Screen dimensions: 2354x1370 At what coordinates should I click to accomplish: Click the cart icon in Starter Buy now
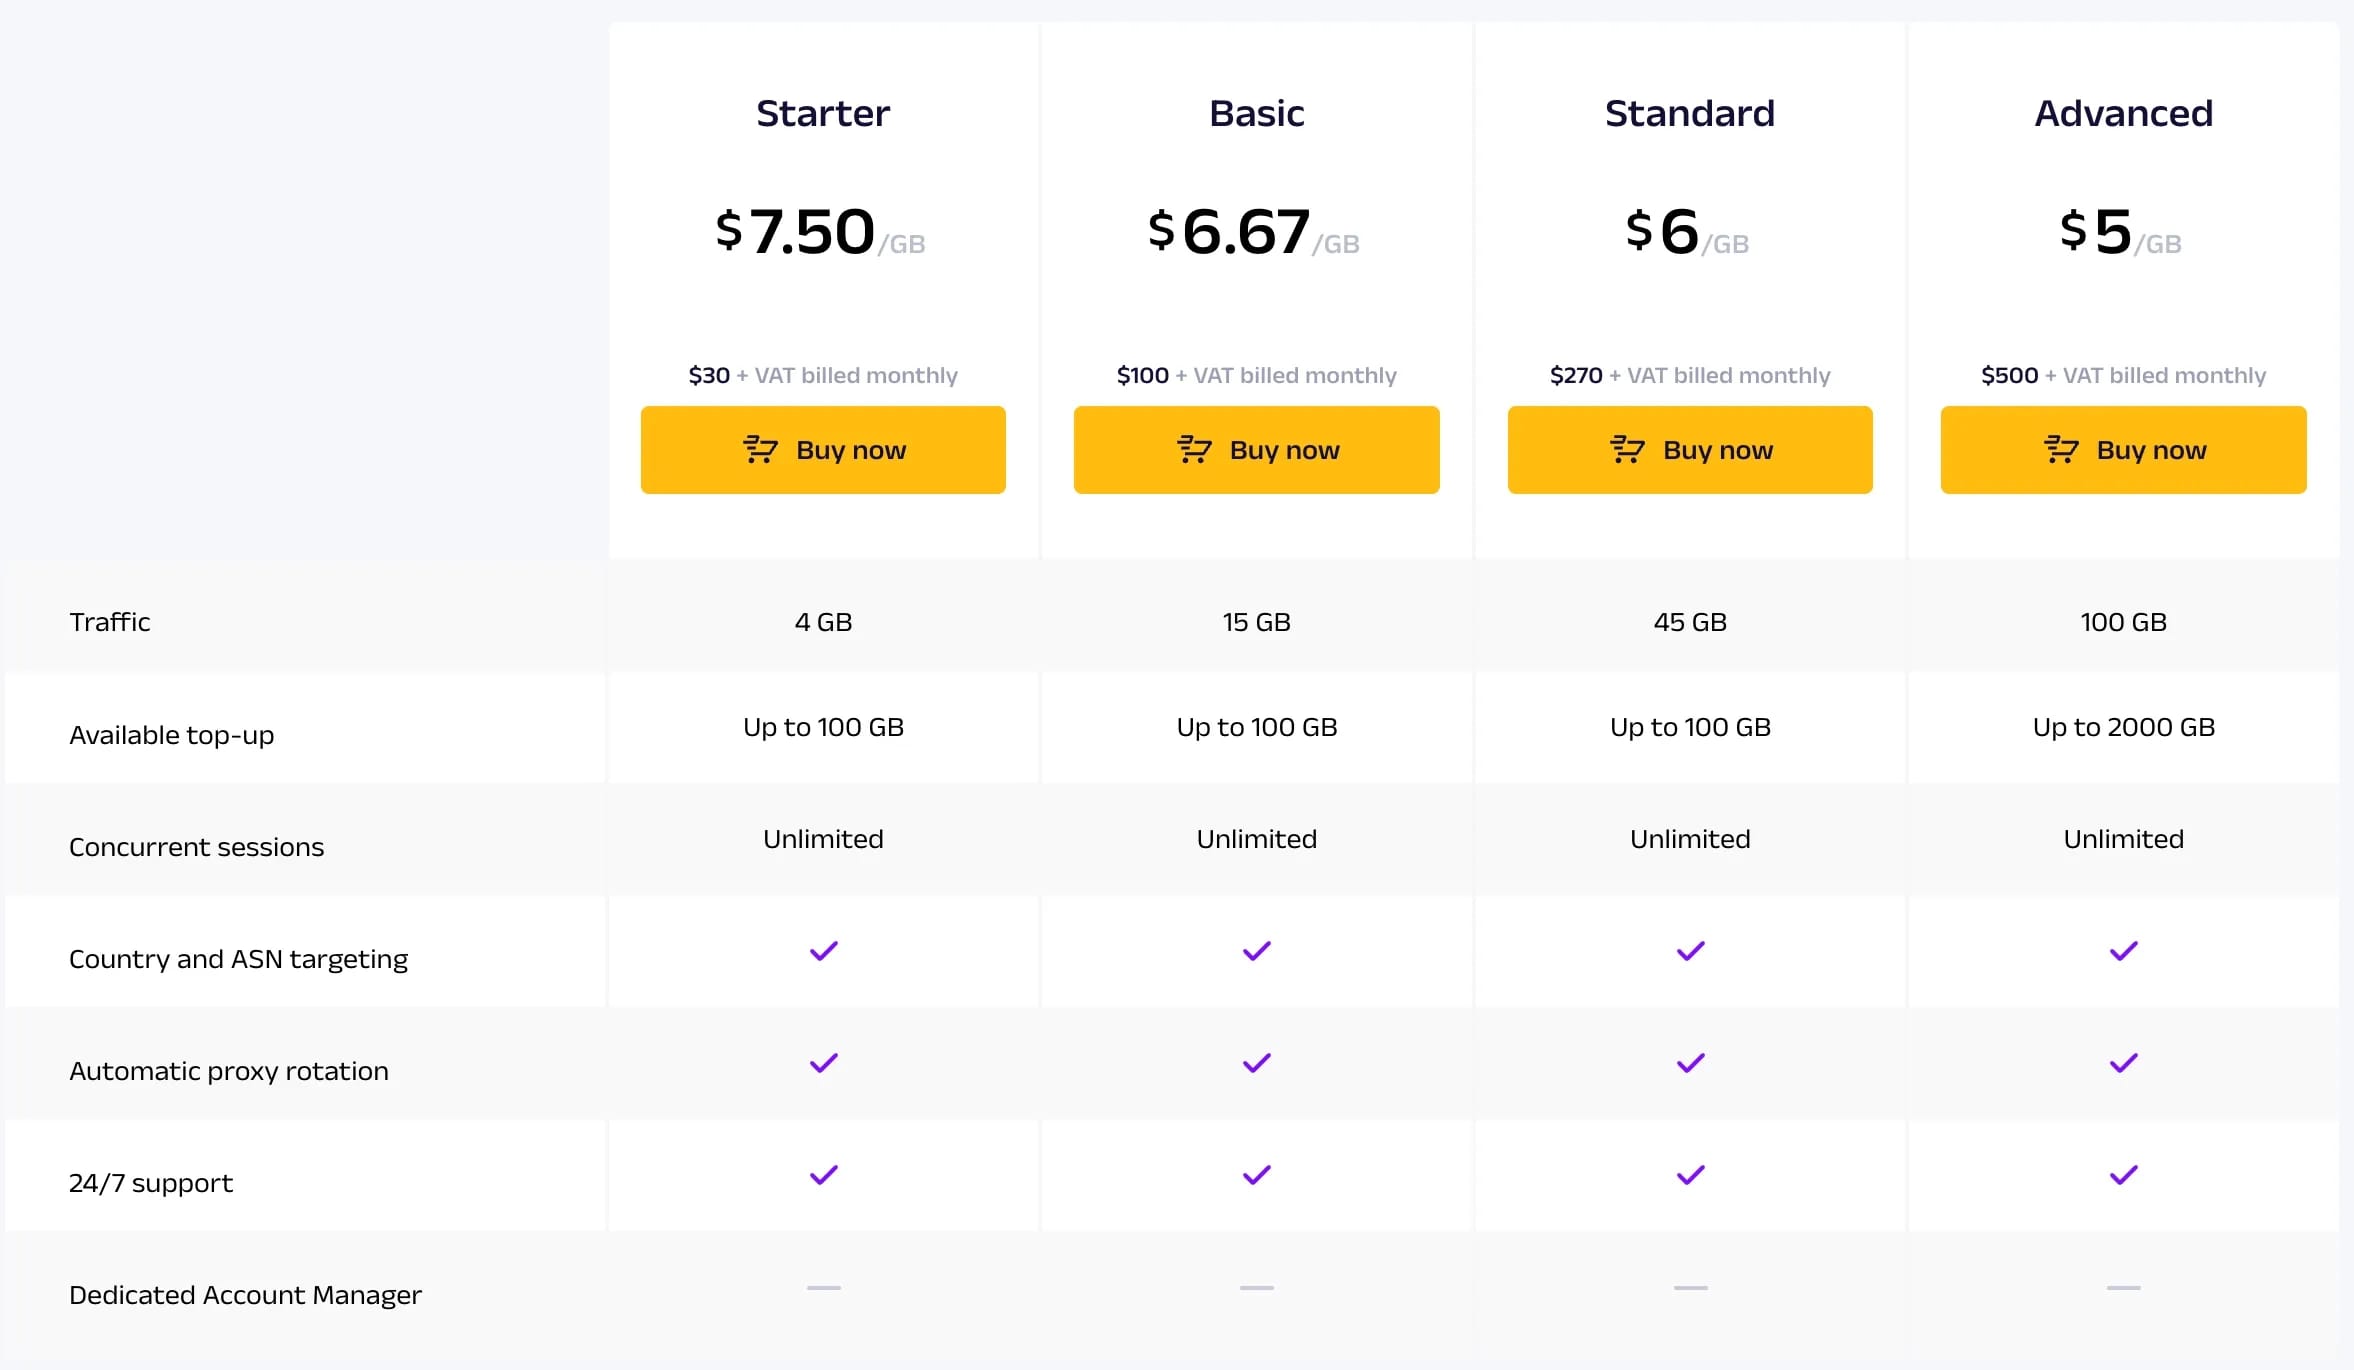pos(760,450)
